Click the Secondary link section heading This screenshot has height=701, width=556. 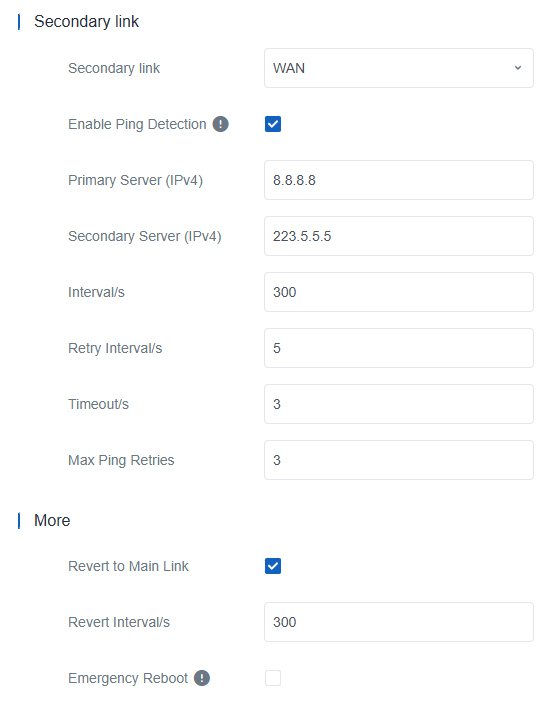[x=86, y=21]
